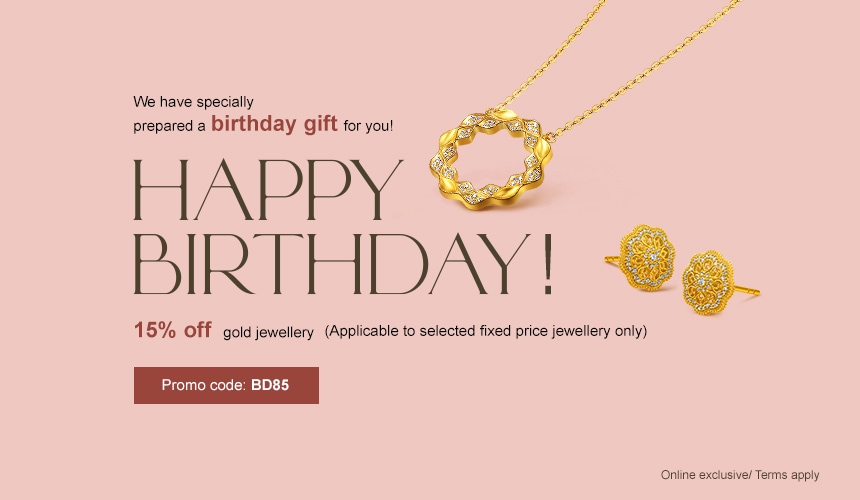Click the 'Terms apply' text

pos(787,475)
